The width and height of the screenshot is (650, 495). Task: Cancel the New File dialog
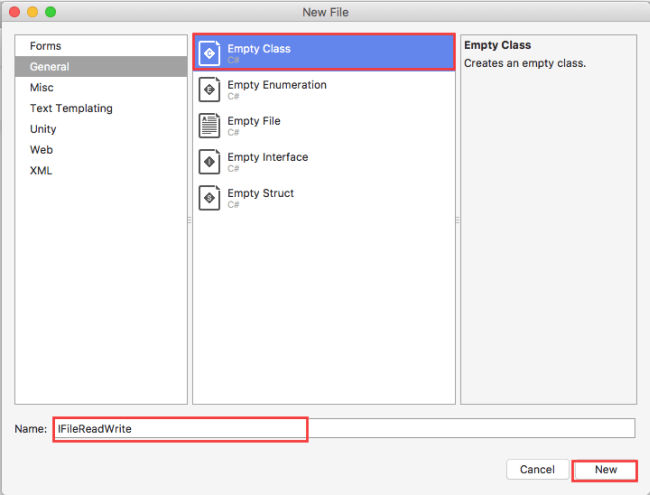(x=537, y=469)
